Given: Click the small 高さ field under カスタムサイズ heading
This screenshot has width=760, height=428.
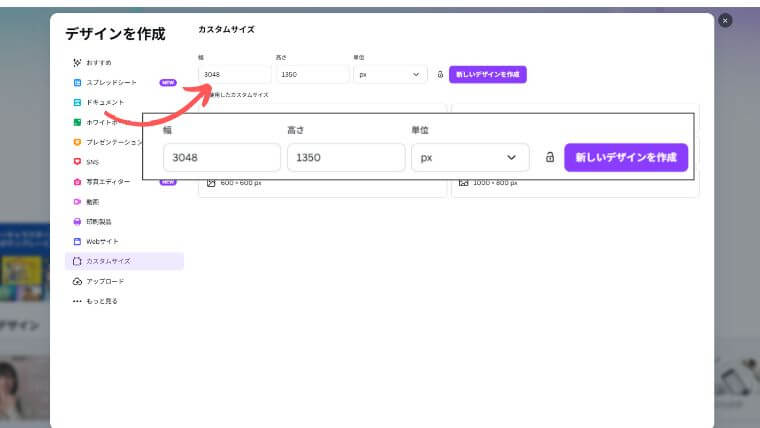Looking at the screenshot, I should tap(313, 75).
